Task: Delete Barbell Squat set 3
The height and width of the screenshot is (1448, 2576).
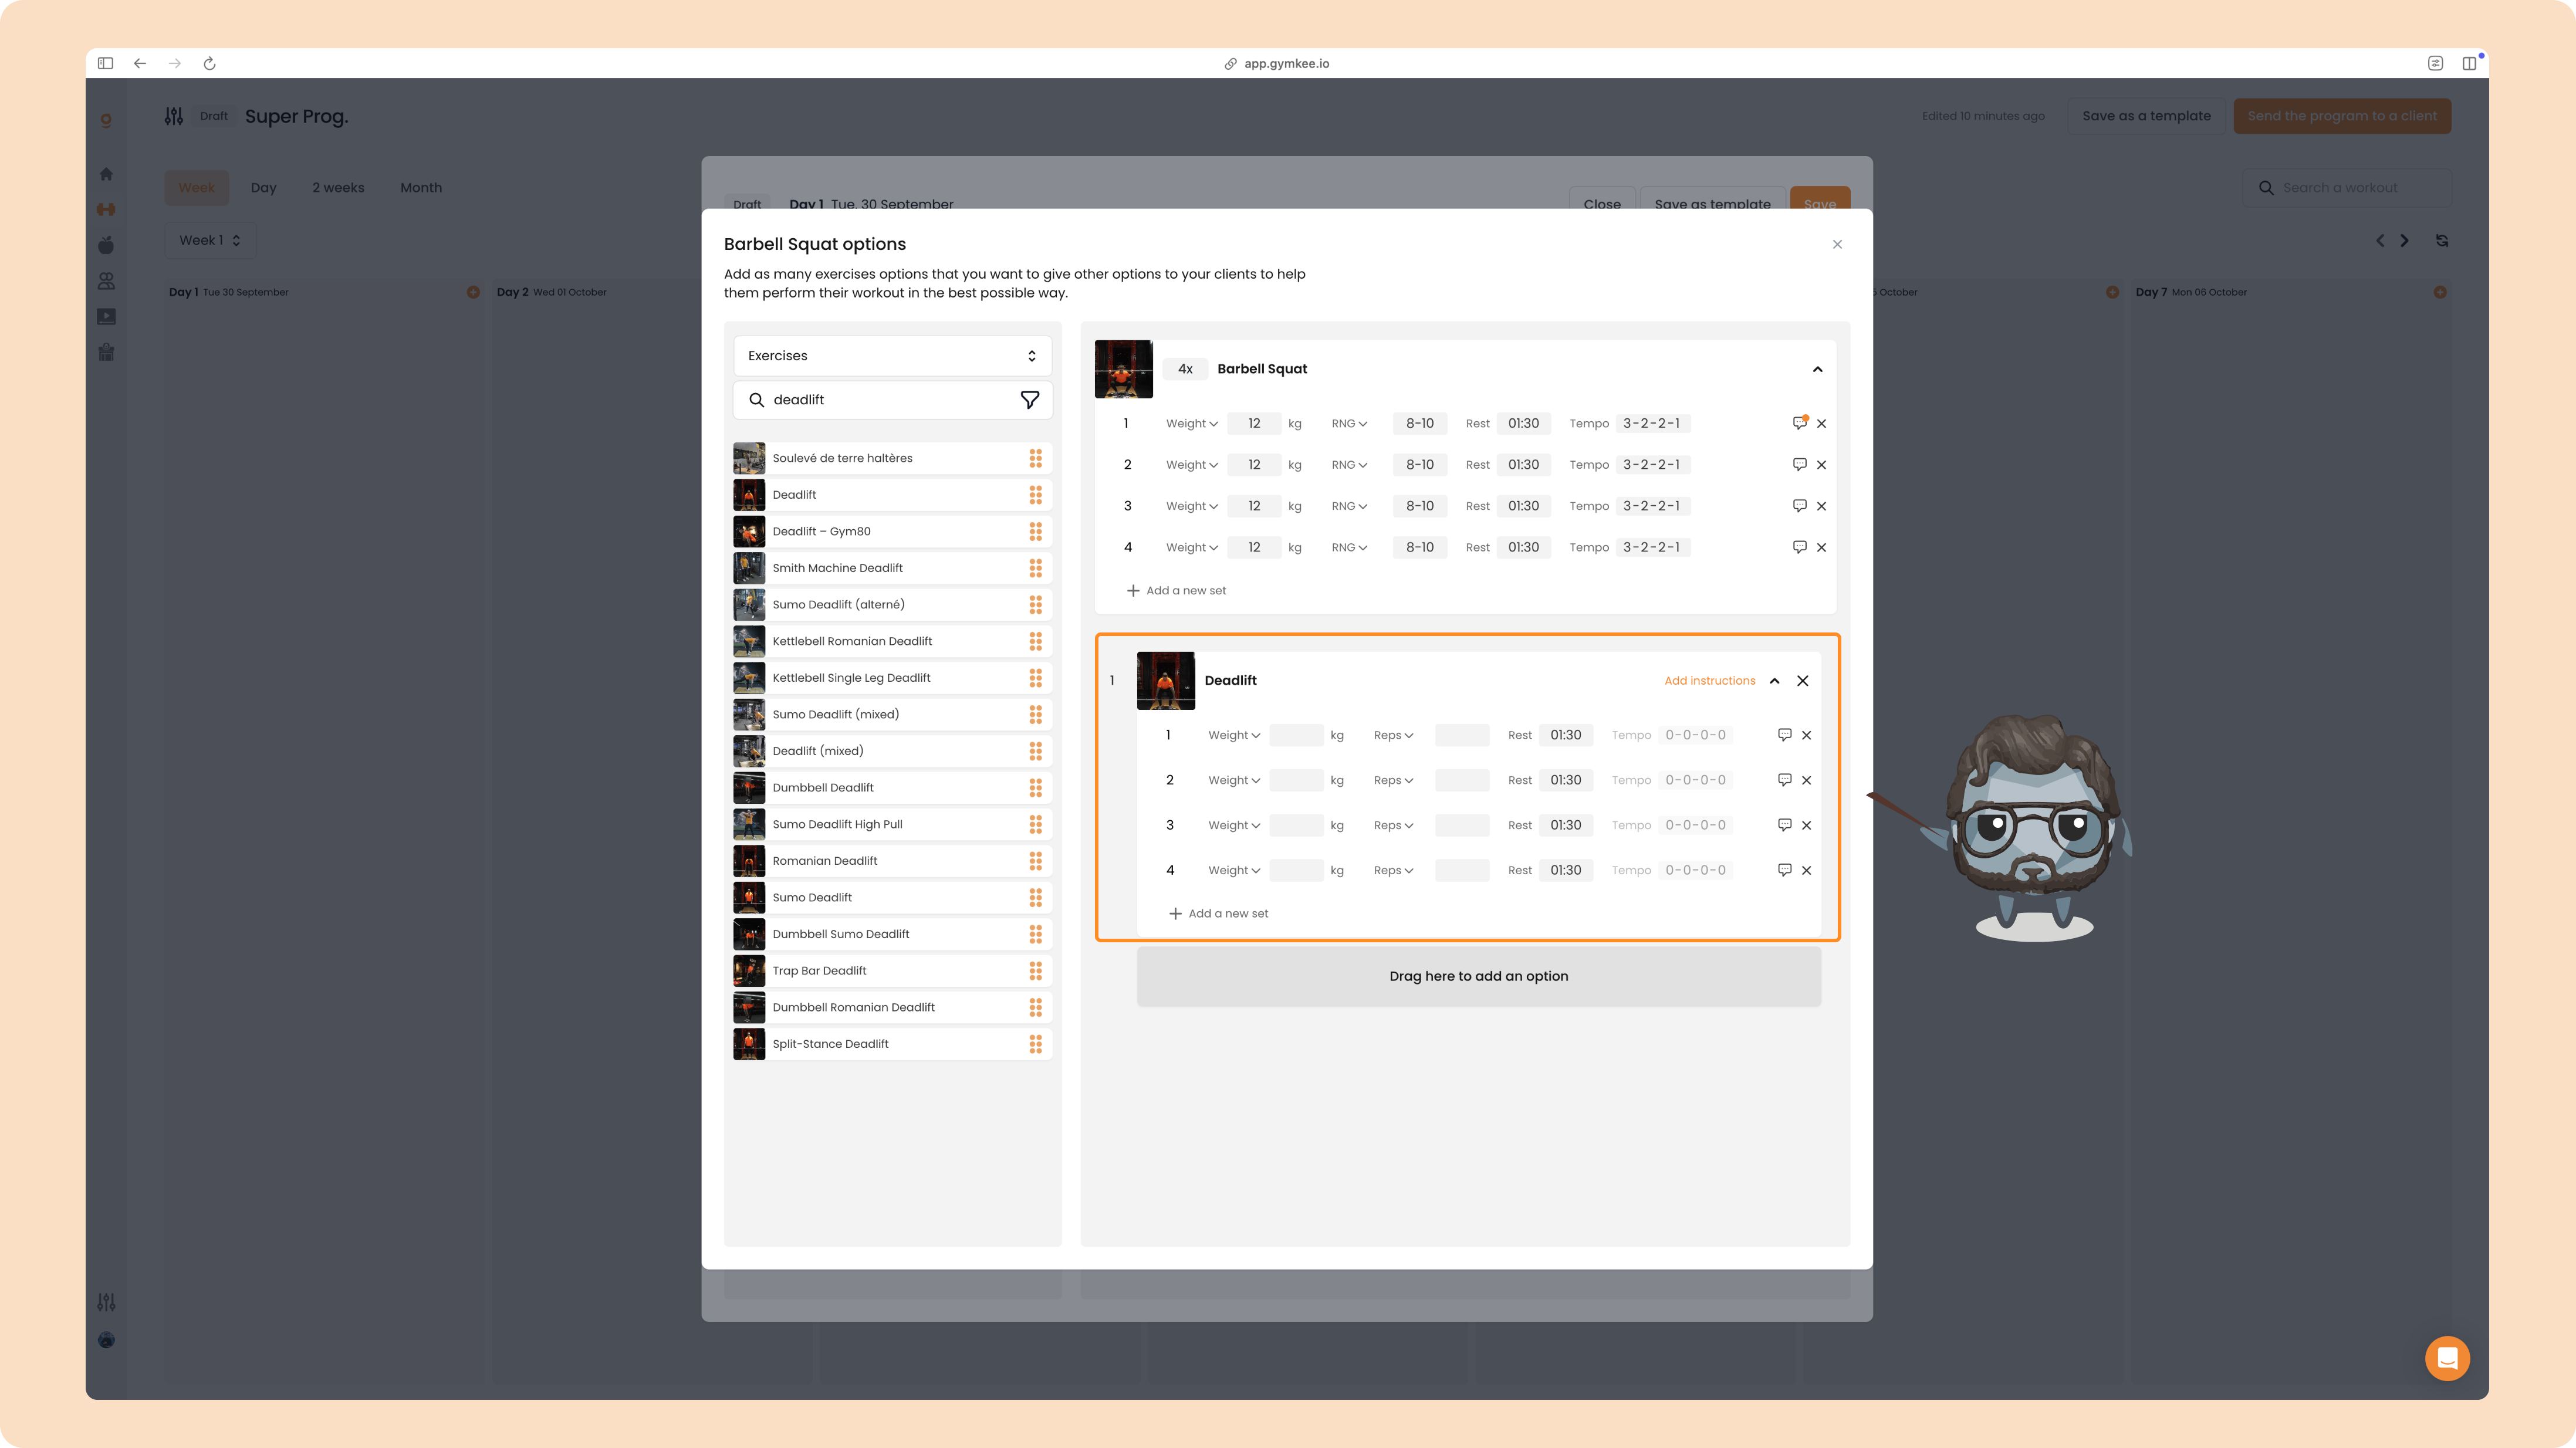Action: [1821, 506]
